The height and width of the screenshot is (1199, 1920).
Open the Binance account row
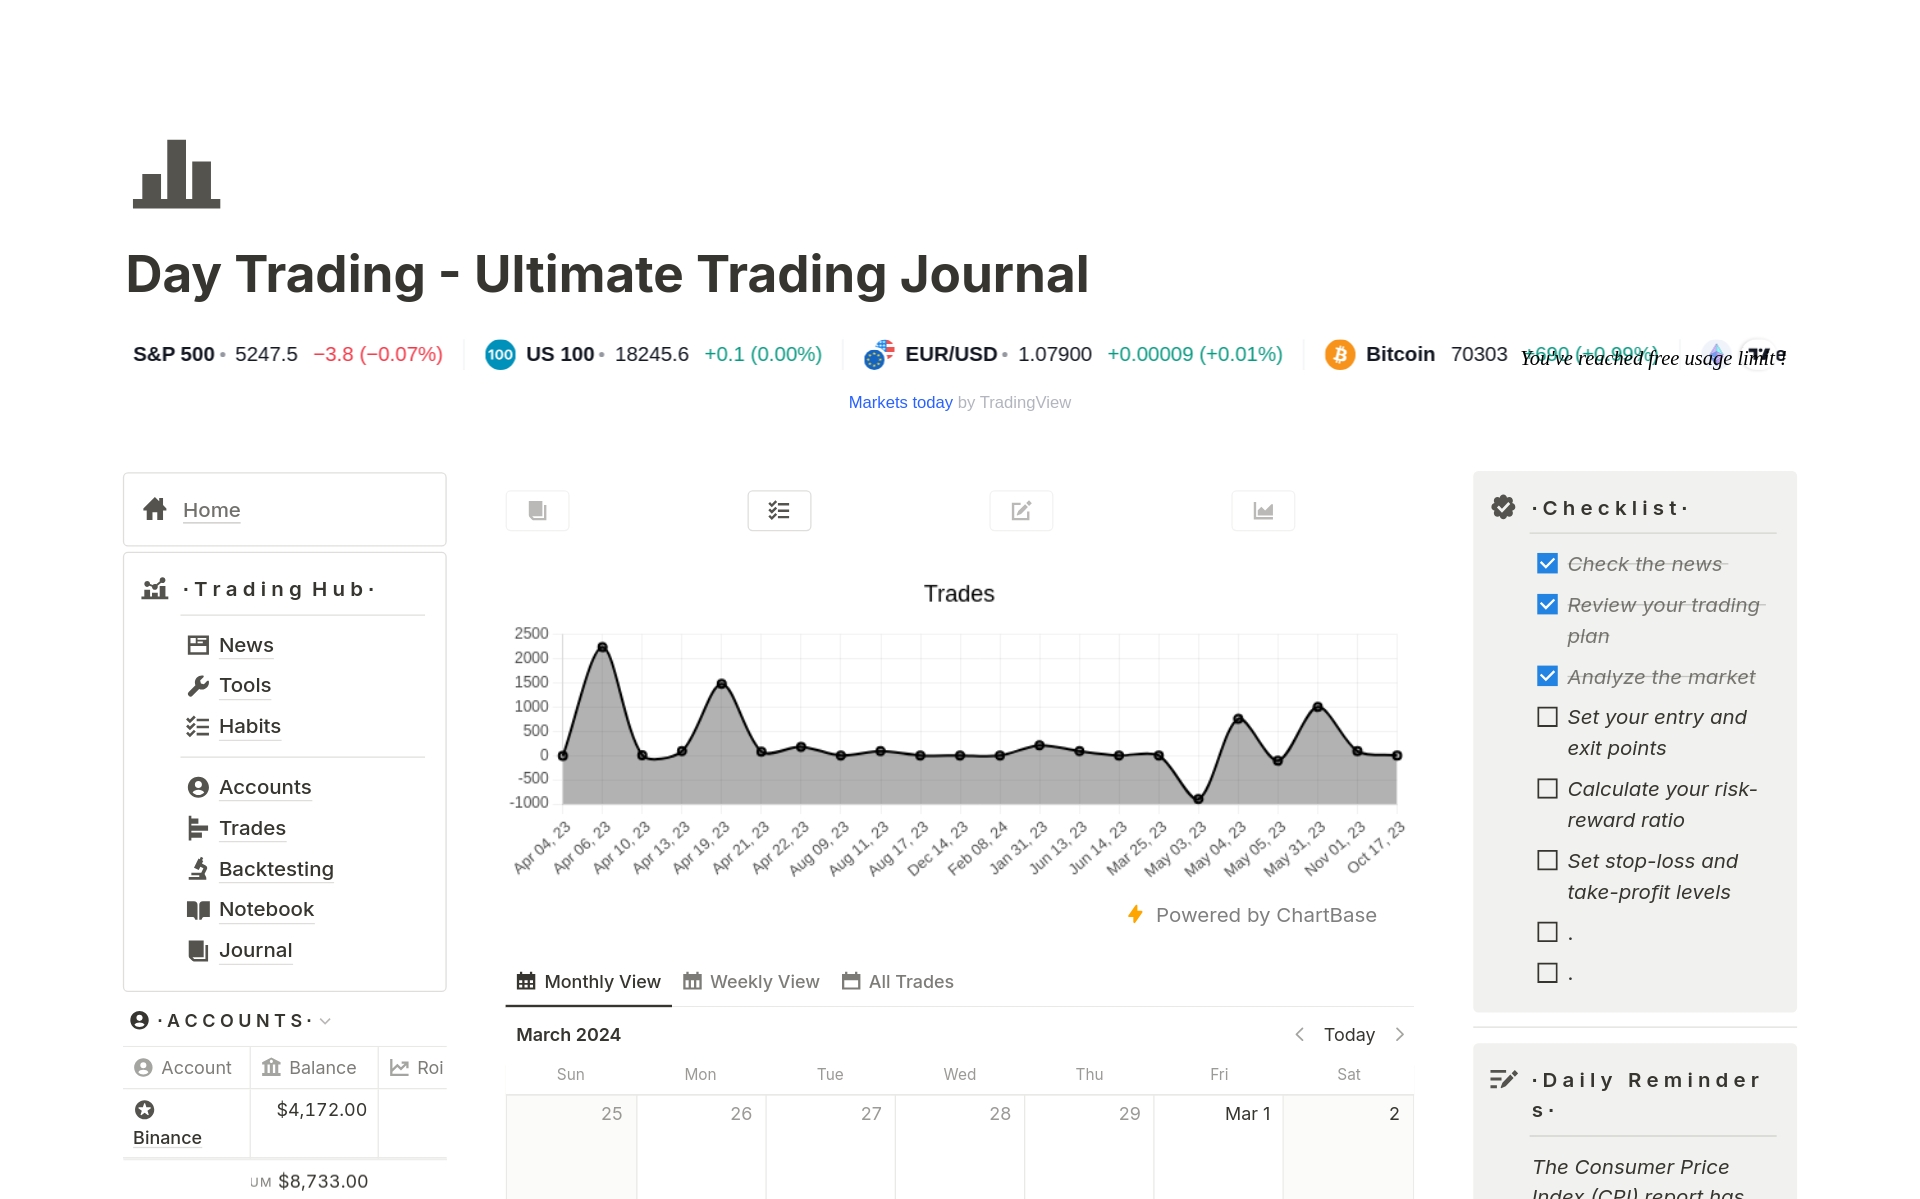pos(167,1138)
